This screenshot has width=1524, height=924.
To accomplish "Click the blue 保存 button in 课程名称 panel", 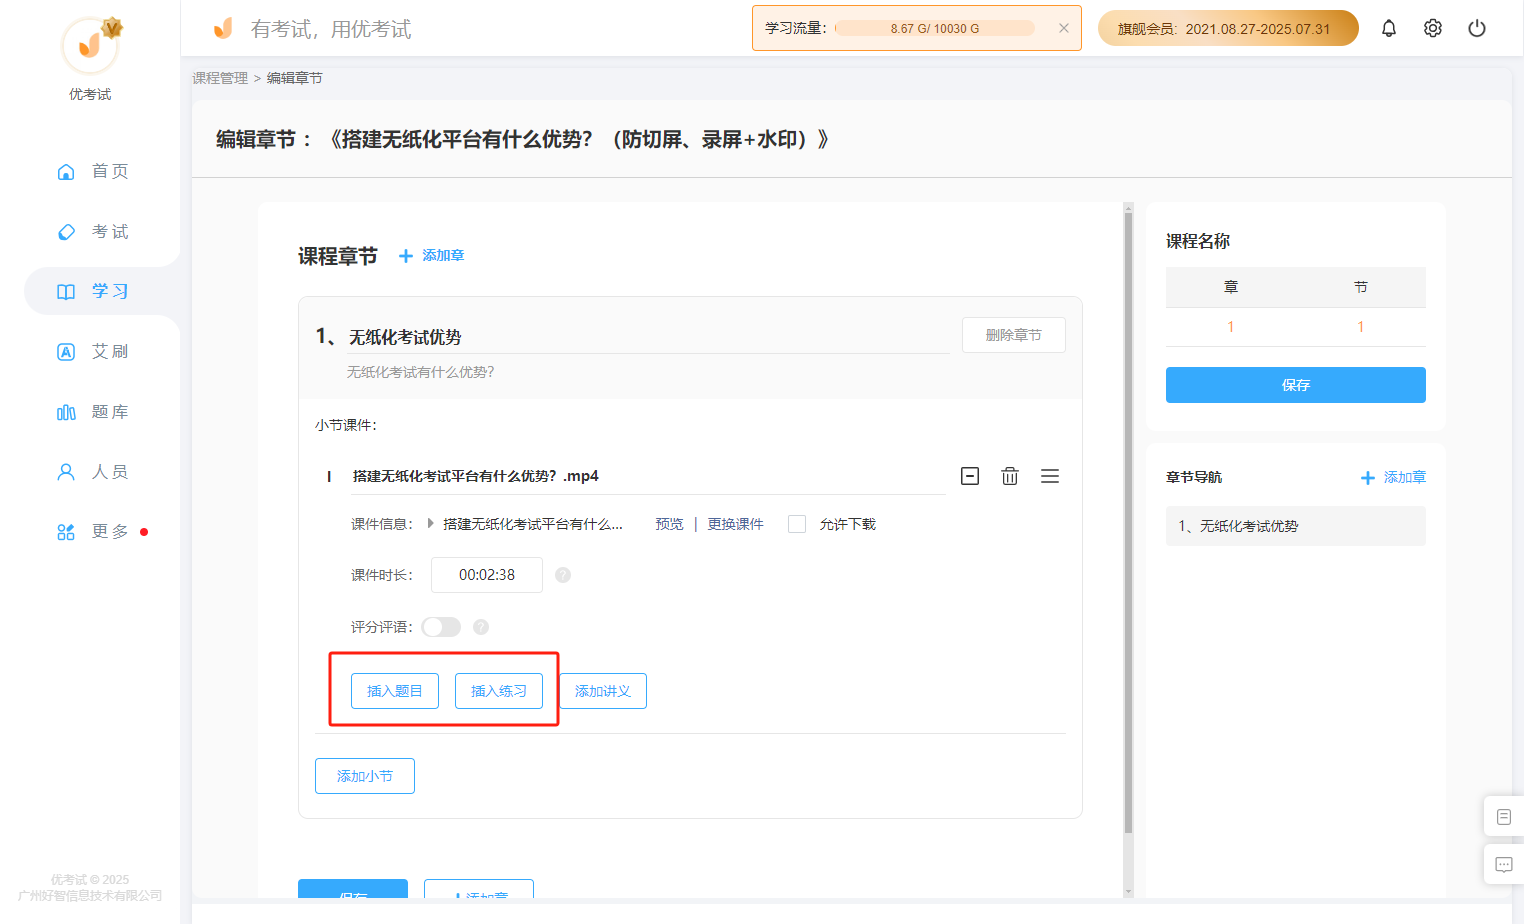I will coord(1296,385).
